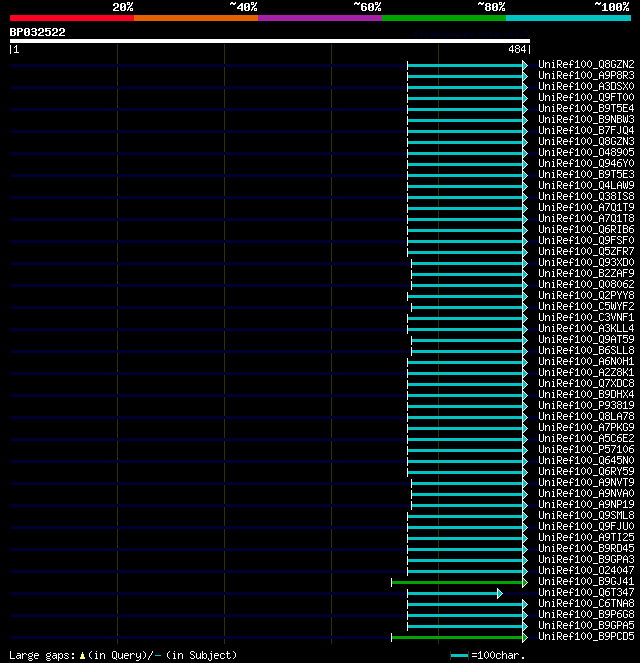
Task: Choose the UniRef100_A7Q1T9 hit
Action: click(586, 207)
